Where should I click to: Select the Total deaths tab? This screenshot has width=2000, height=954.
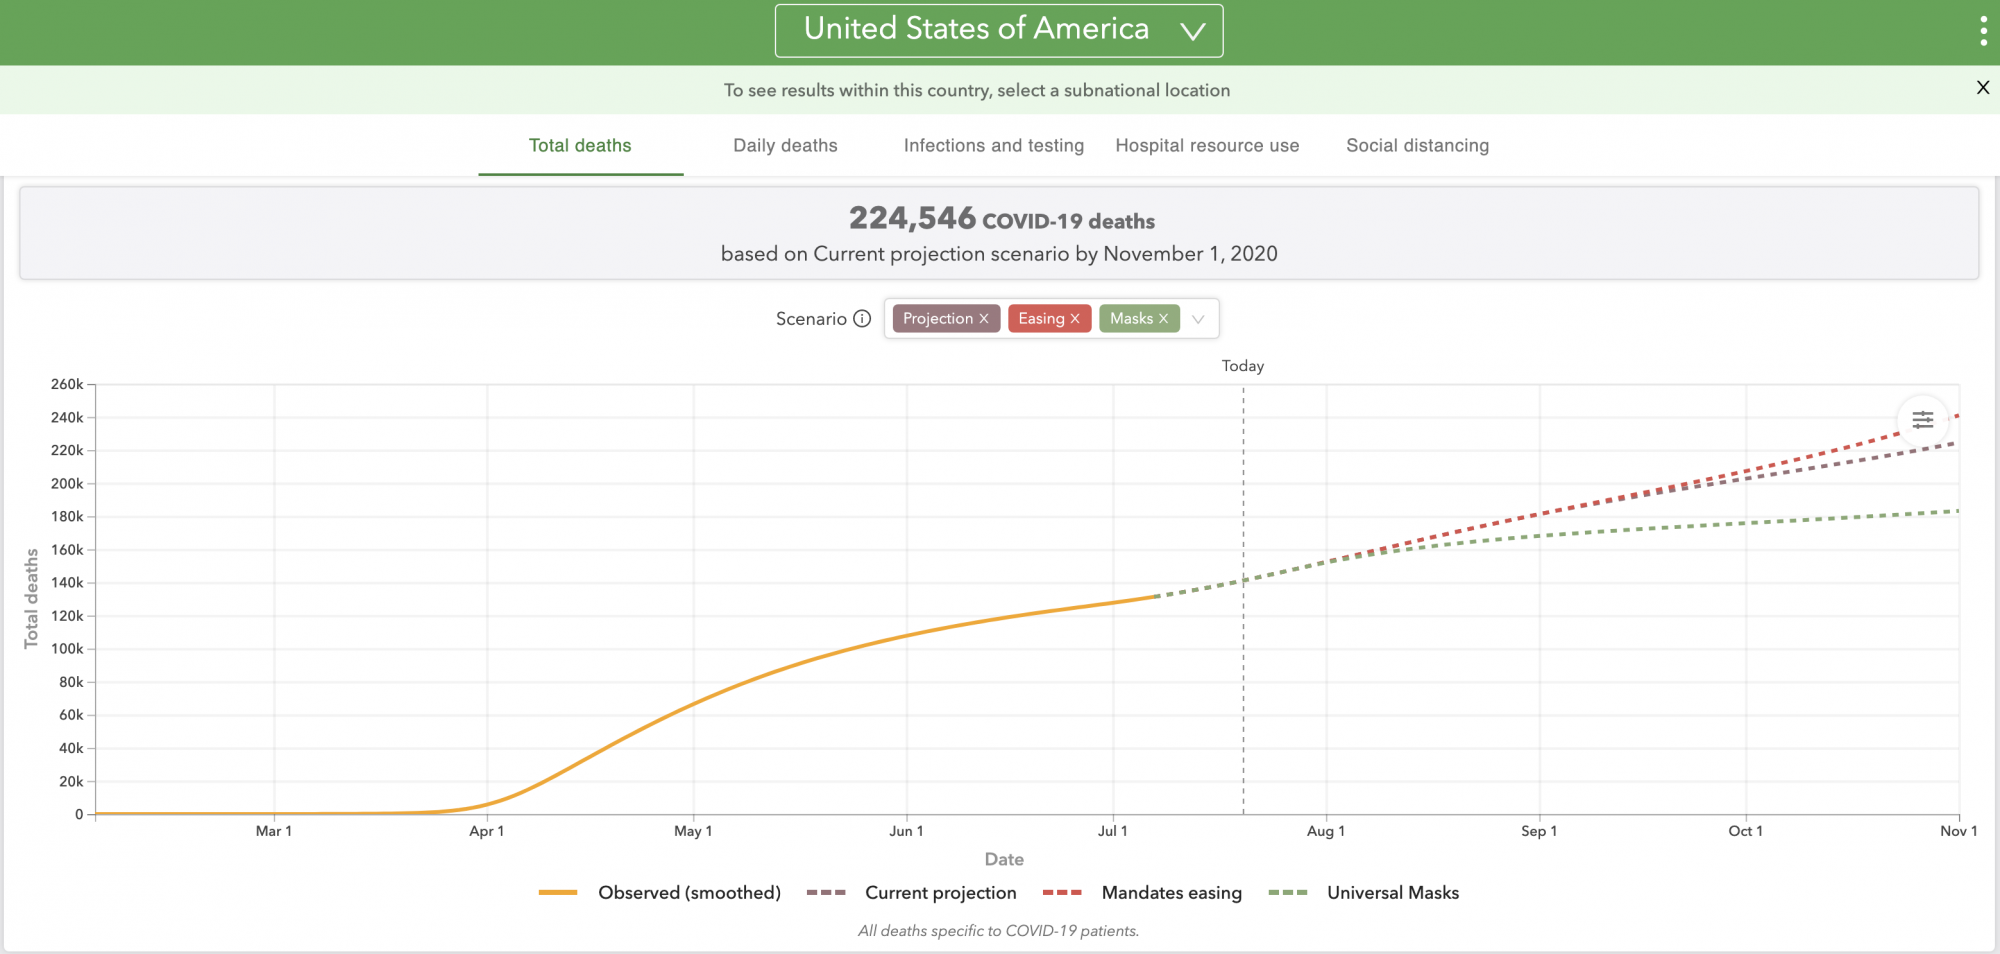click(580, 146)
